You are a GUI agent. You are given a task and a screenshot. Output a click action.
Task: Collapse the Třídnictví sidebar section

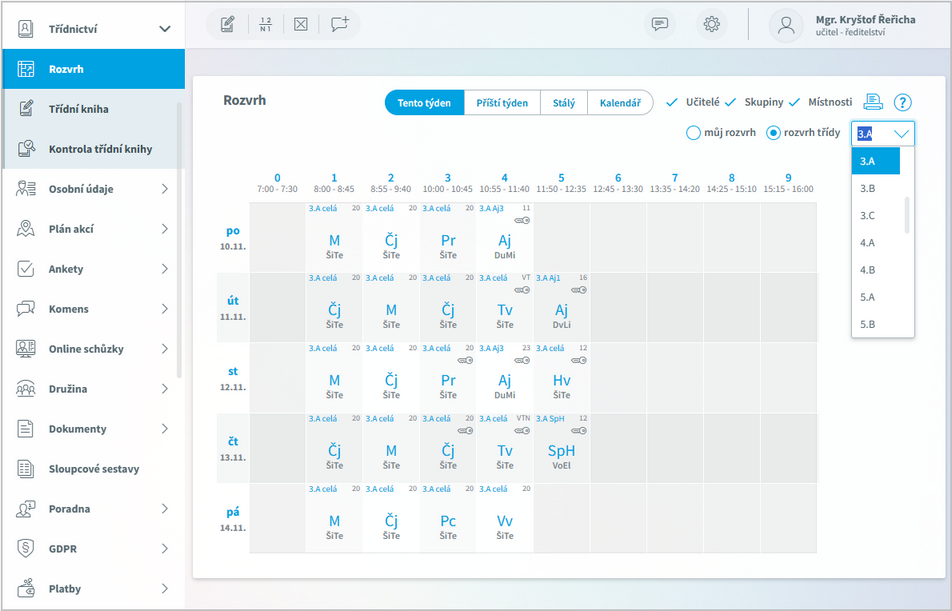click(165, 29)
